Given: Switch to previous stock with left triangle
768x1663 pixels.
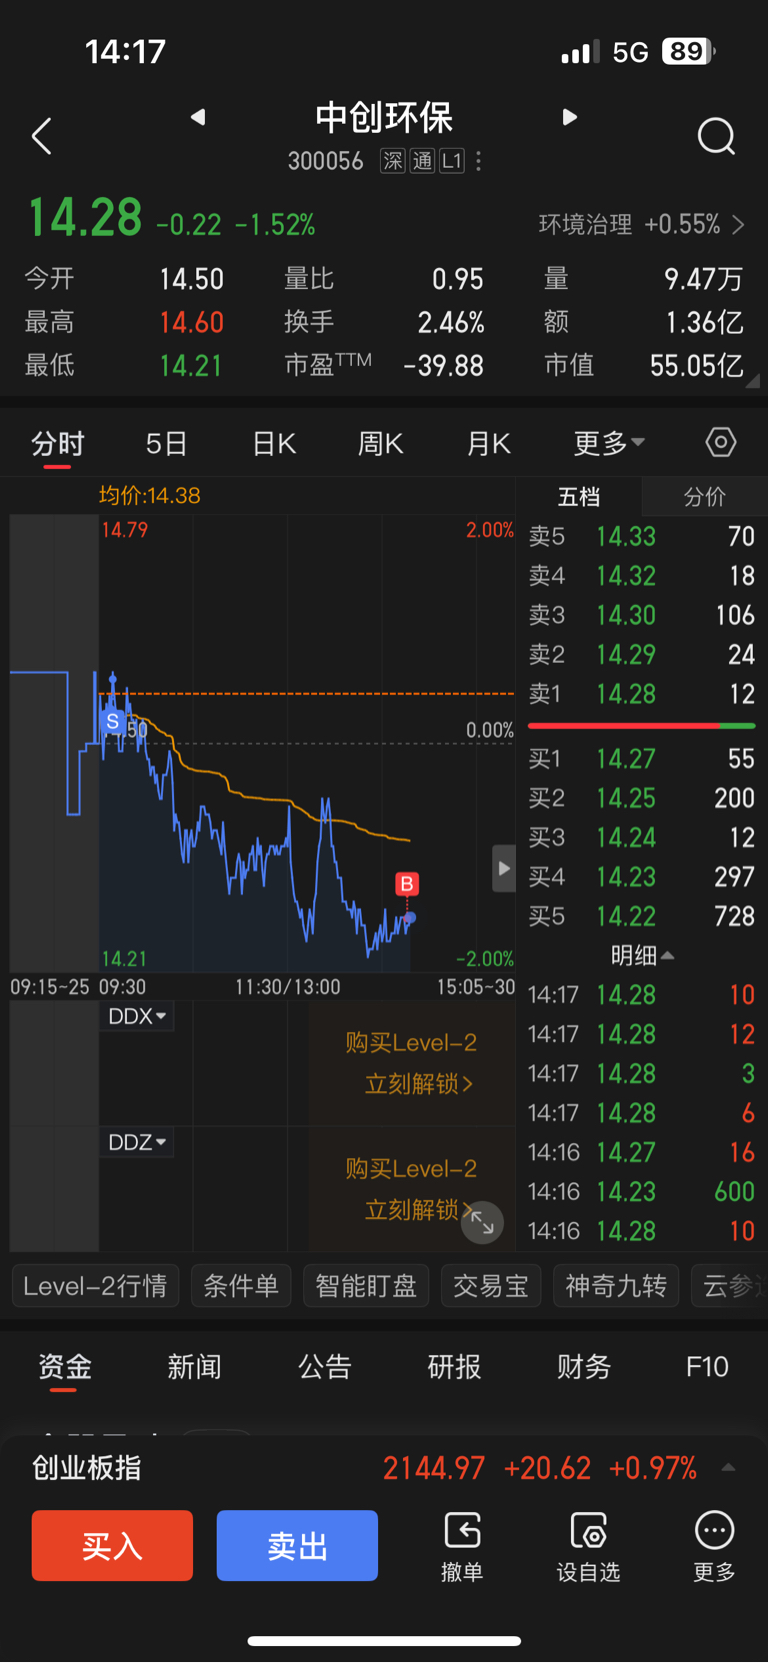Looking at the screenshot, I should [x=198, y=117].
